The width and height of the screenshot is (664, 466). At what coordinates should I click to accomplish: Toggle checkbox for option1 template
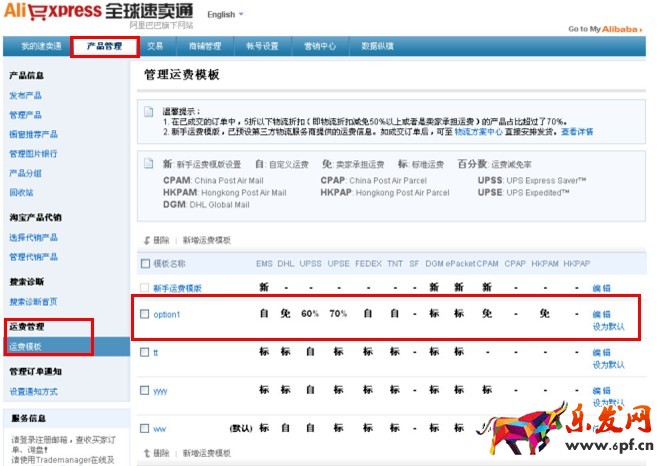click(x=144, y=314)
